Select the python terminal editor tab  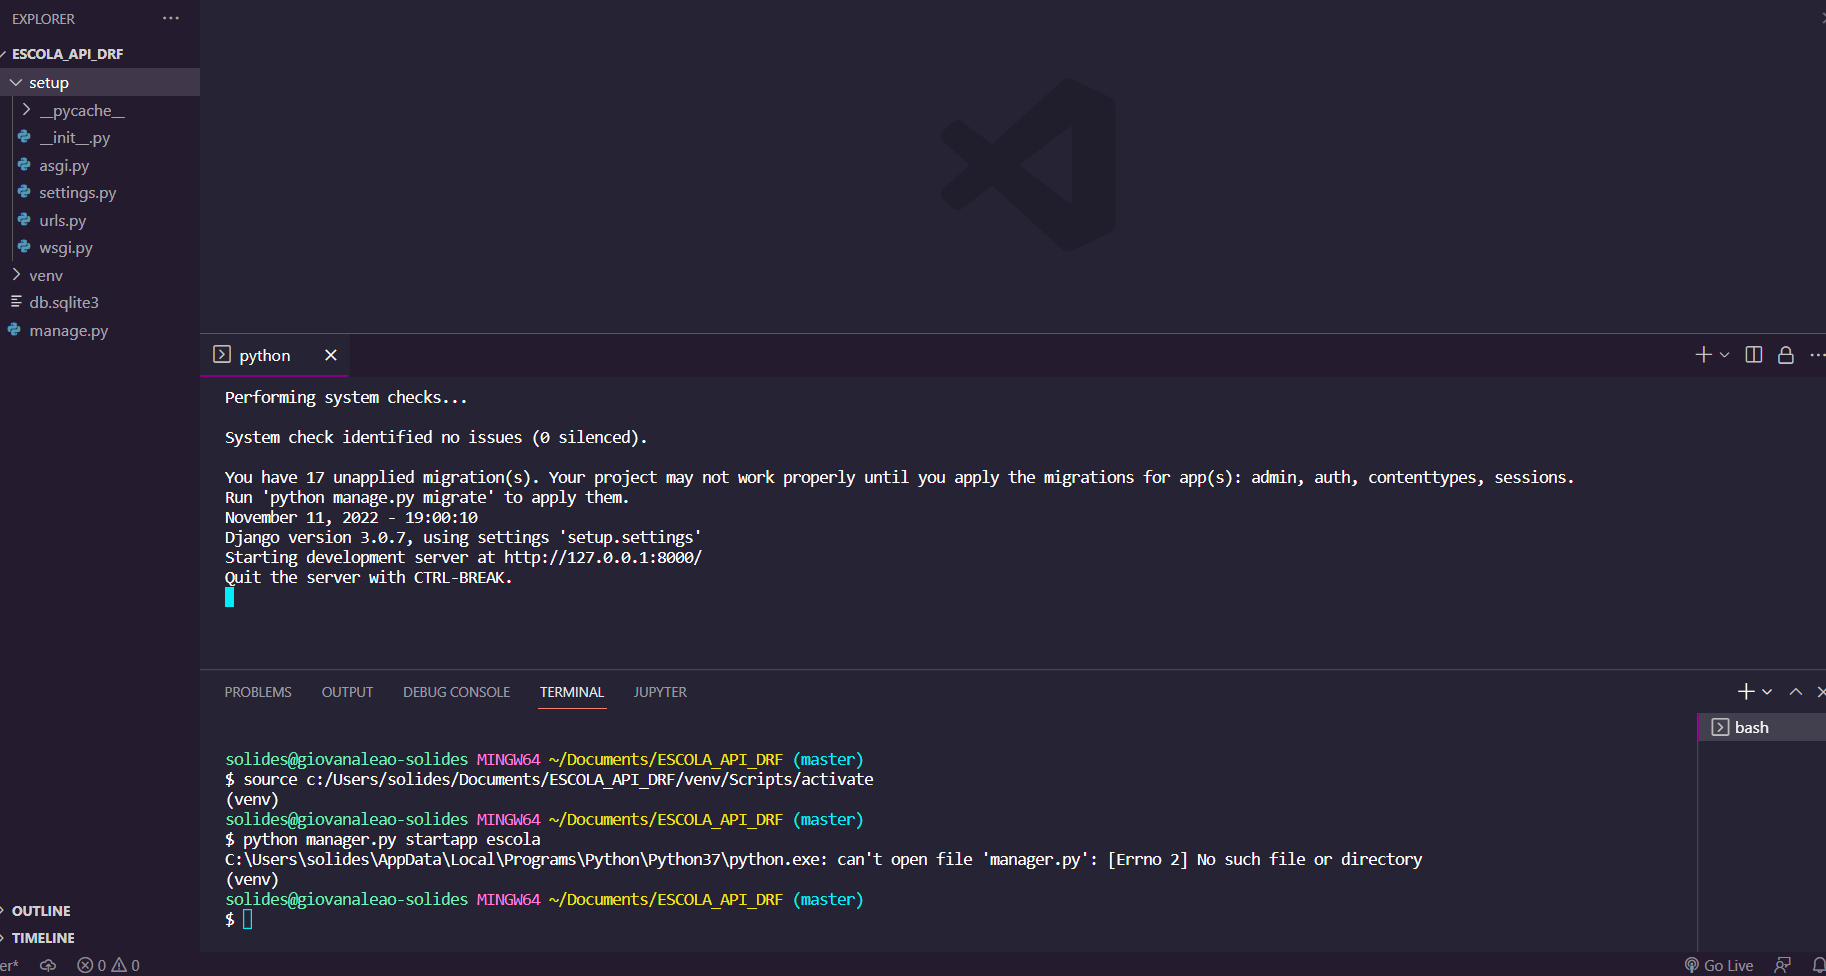[274, 355]
